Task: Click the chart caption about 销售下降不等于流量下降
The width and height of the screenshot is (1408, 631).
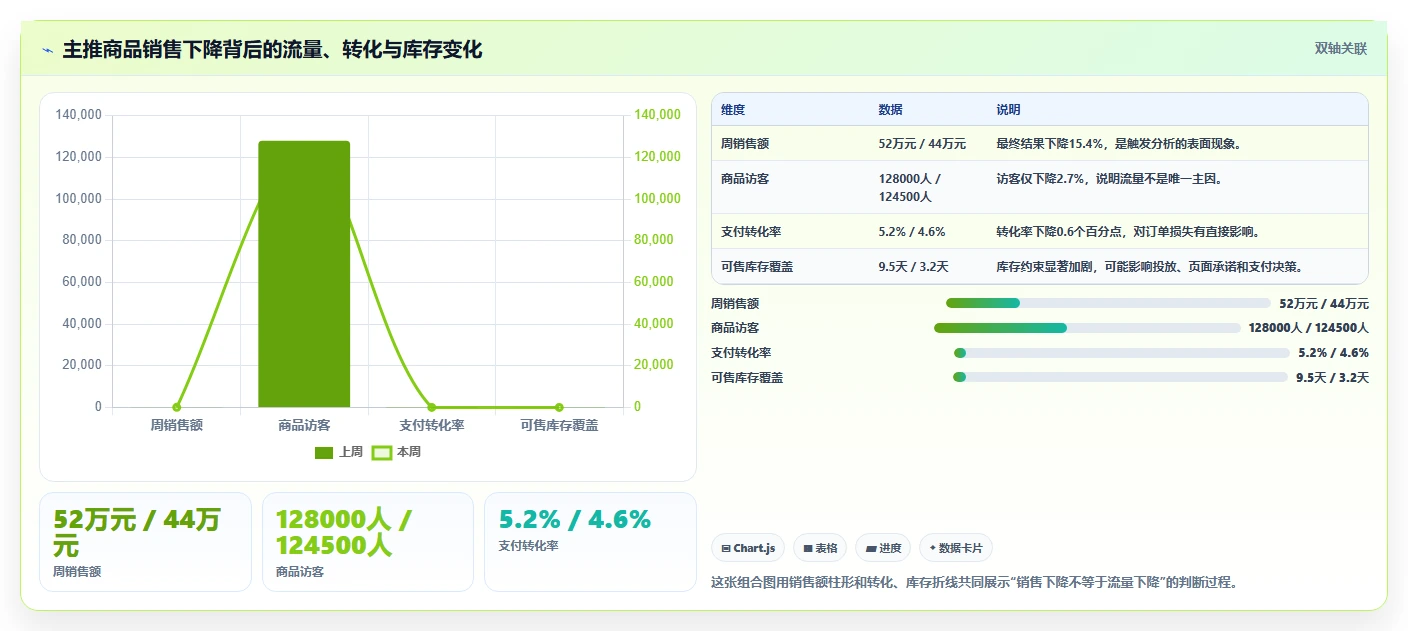Action: click(x=974, y=582)
